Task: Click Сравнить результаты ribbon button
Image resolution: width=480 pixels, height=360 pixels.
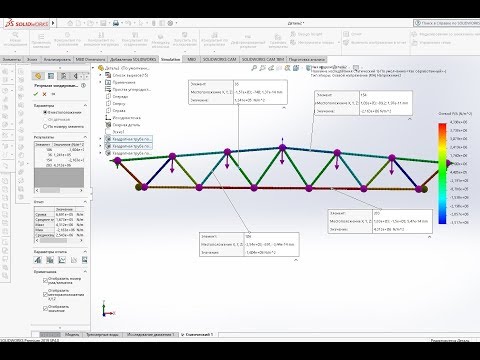Action: point(278,41)
